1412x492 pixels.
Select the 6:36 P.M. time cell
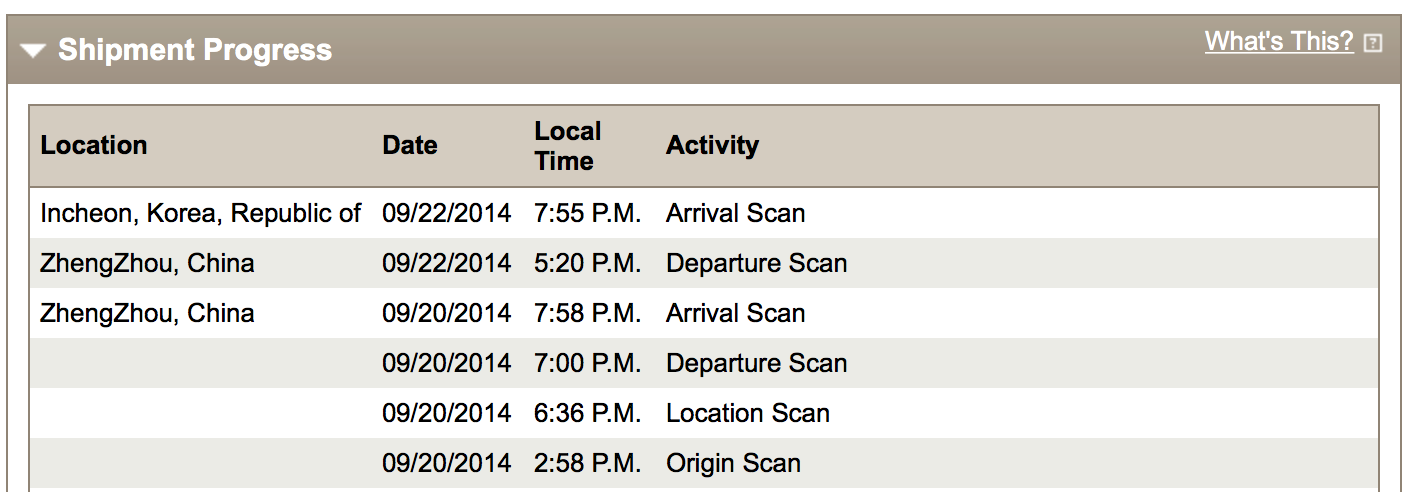[587, 413]
